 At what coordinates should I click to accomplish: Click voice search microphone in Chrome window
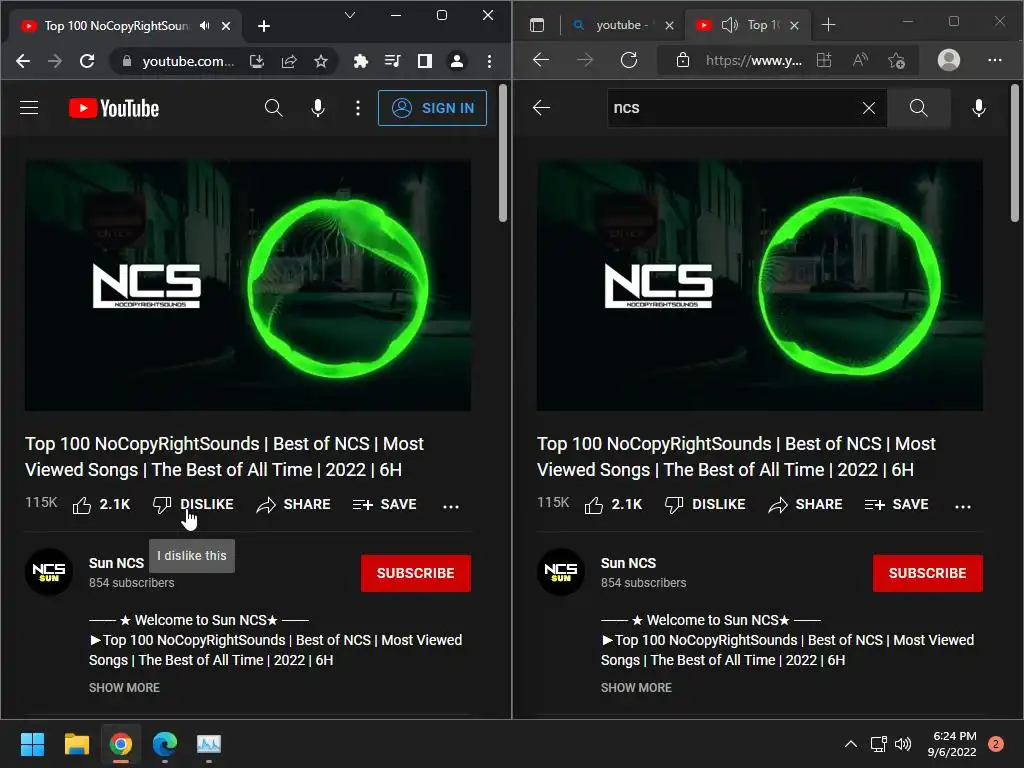(318, 108)
